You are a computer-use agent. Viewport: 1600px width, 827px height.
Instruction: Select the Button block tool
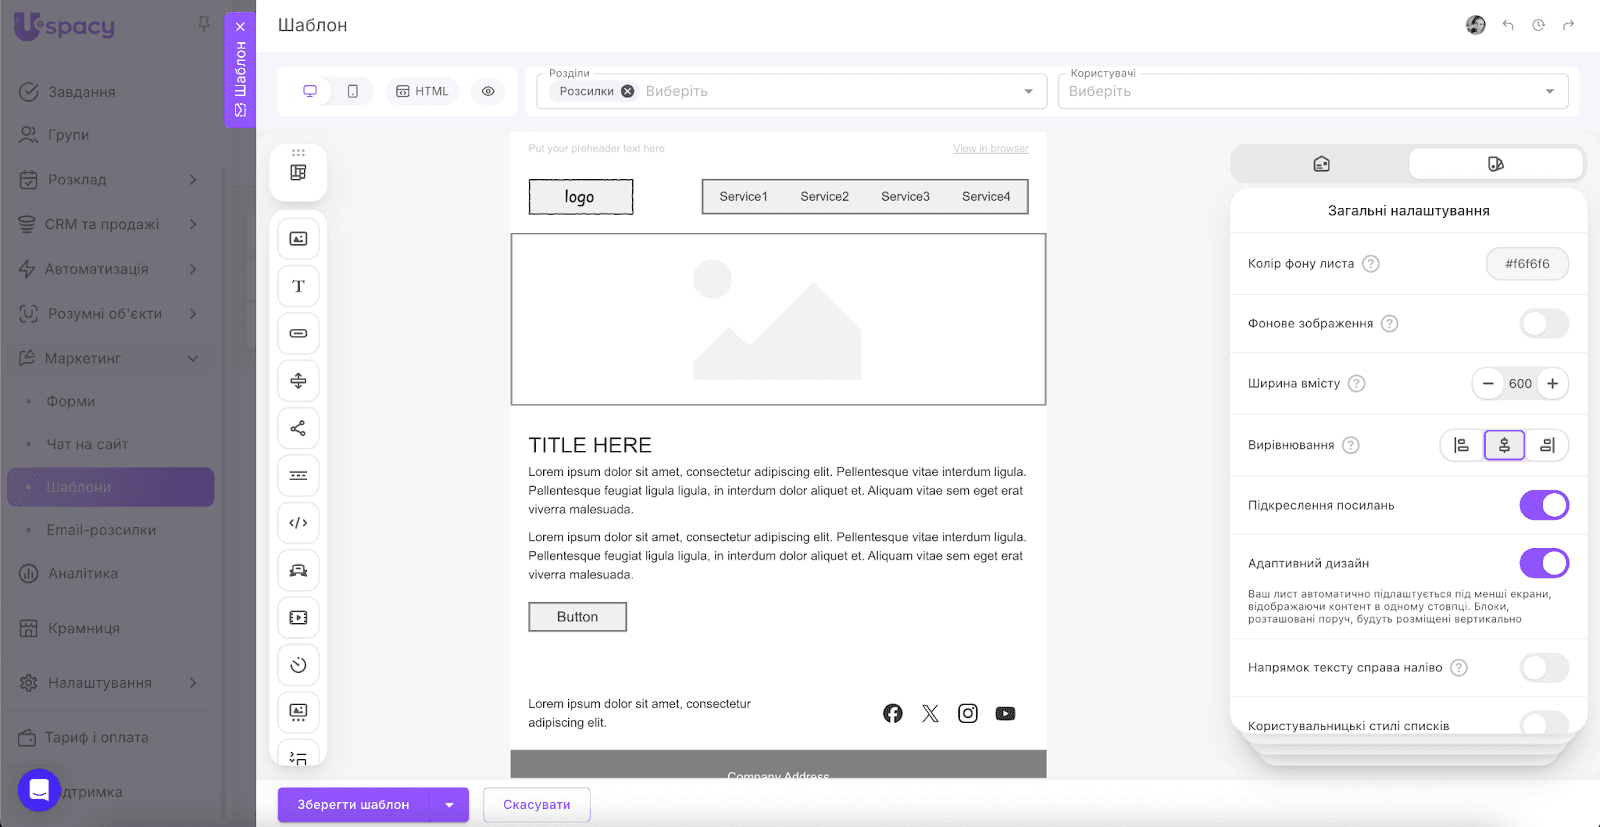point(298,333)
